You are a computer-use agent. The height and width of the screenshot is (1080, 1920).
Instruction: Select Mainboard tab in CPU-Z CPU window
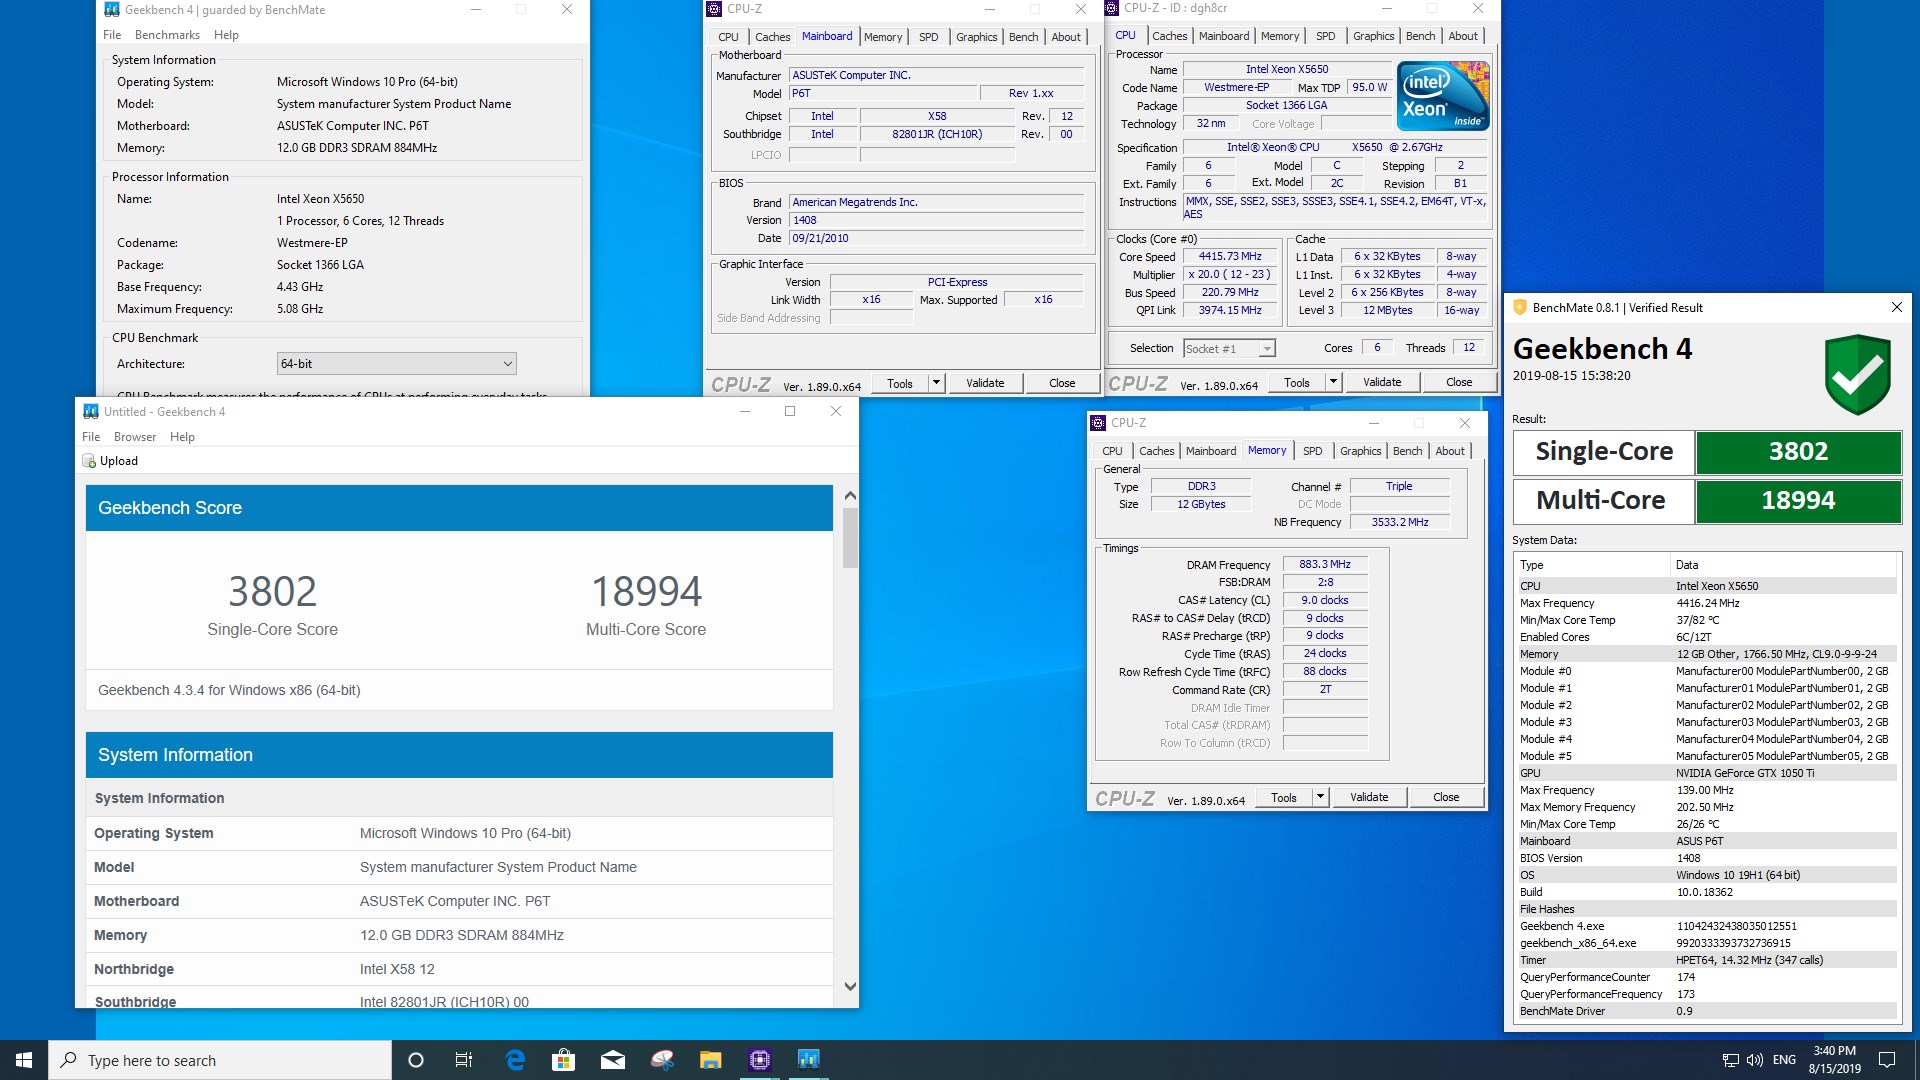tap(1224, 36)
